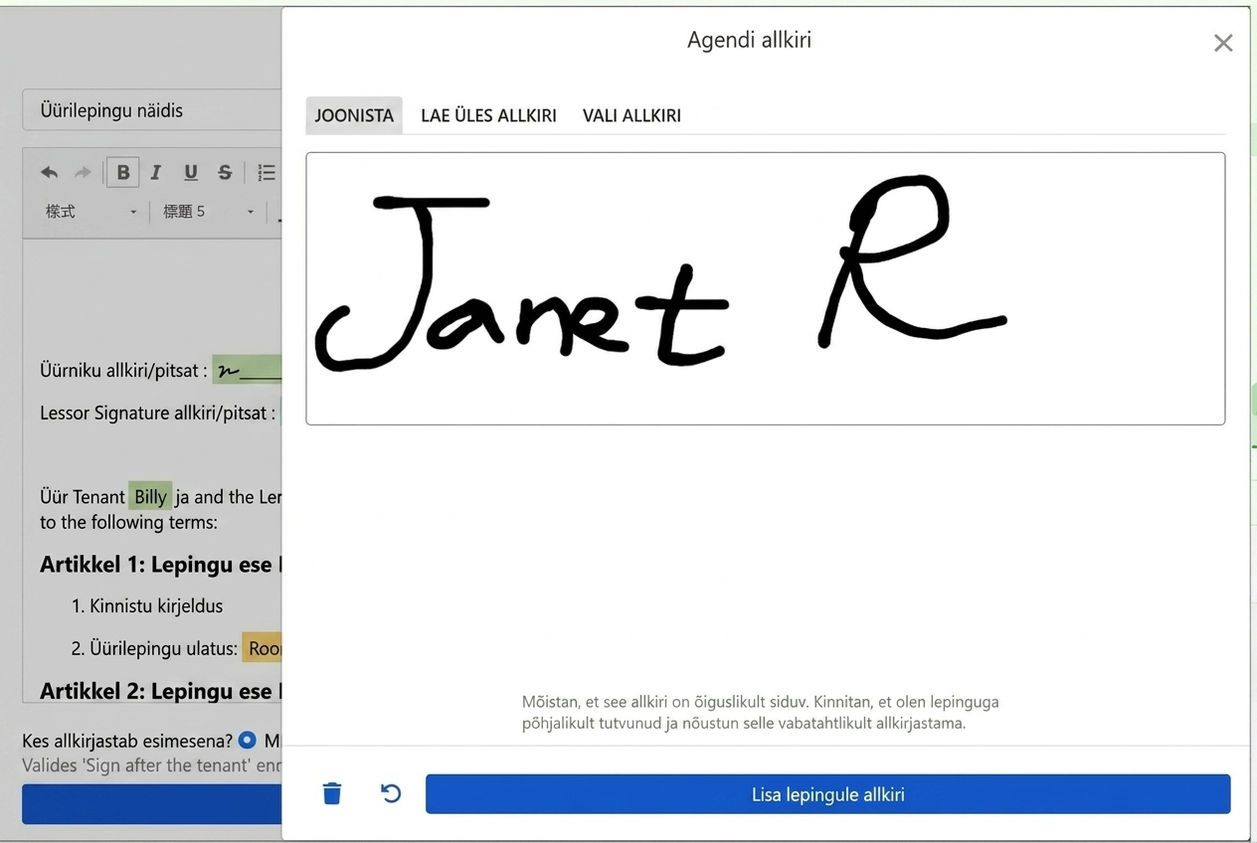1257x843 pixels.
Task: Click the Üürilepingu näidis title field
Action: tap(152, 110)
